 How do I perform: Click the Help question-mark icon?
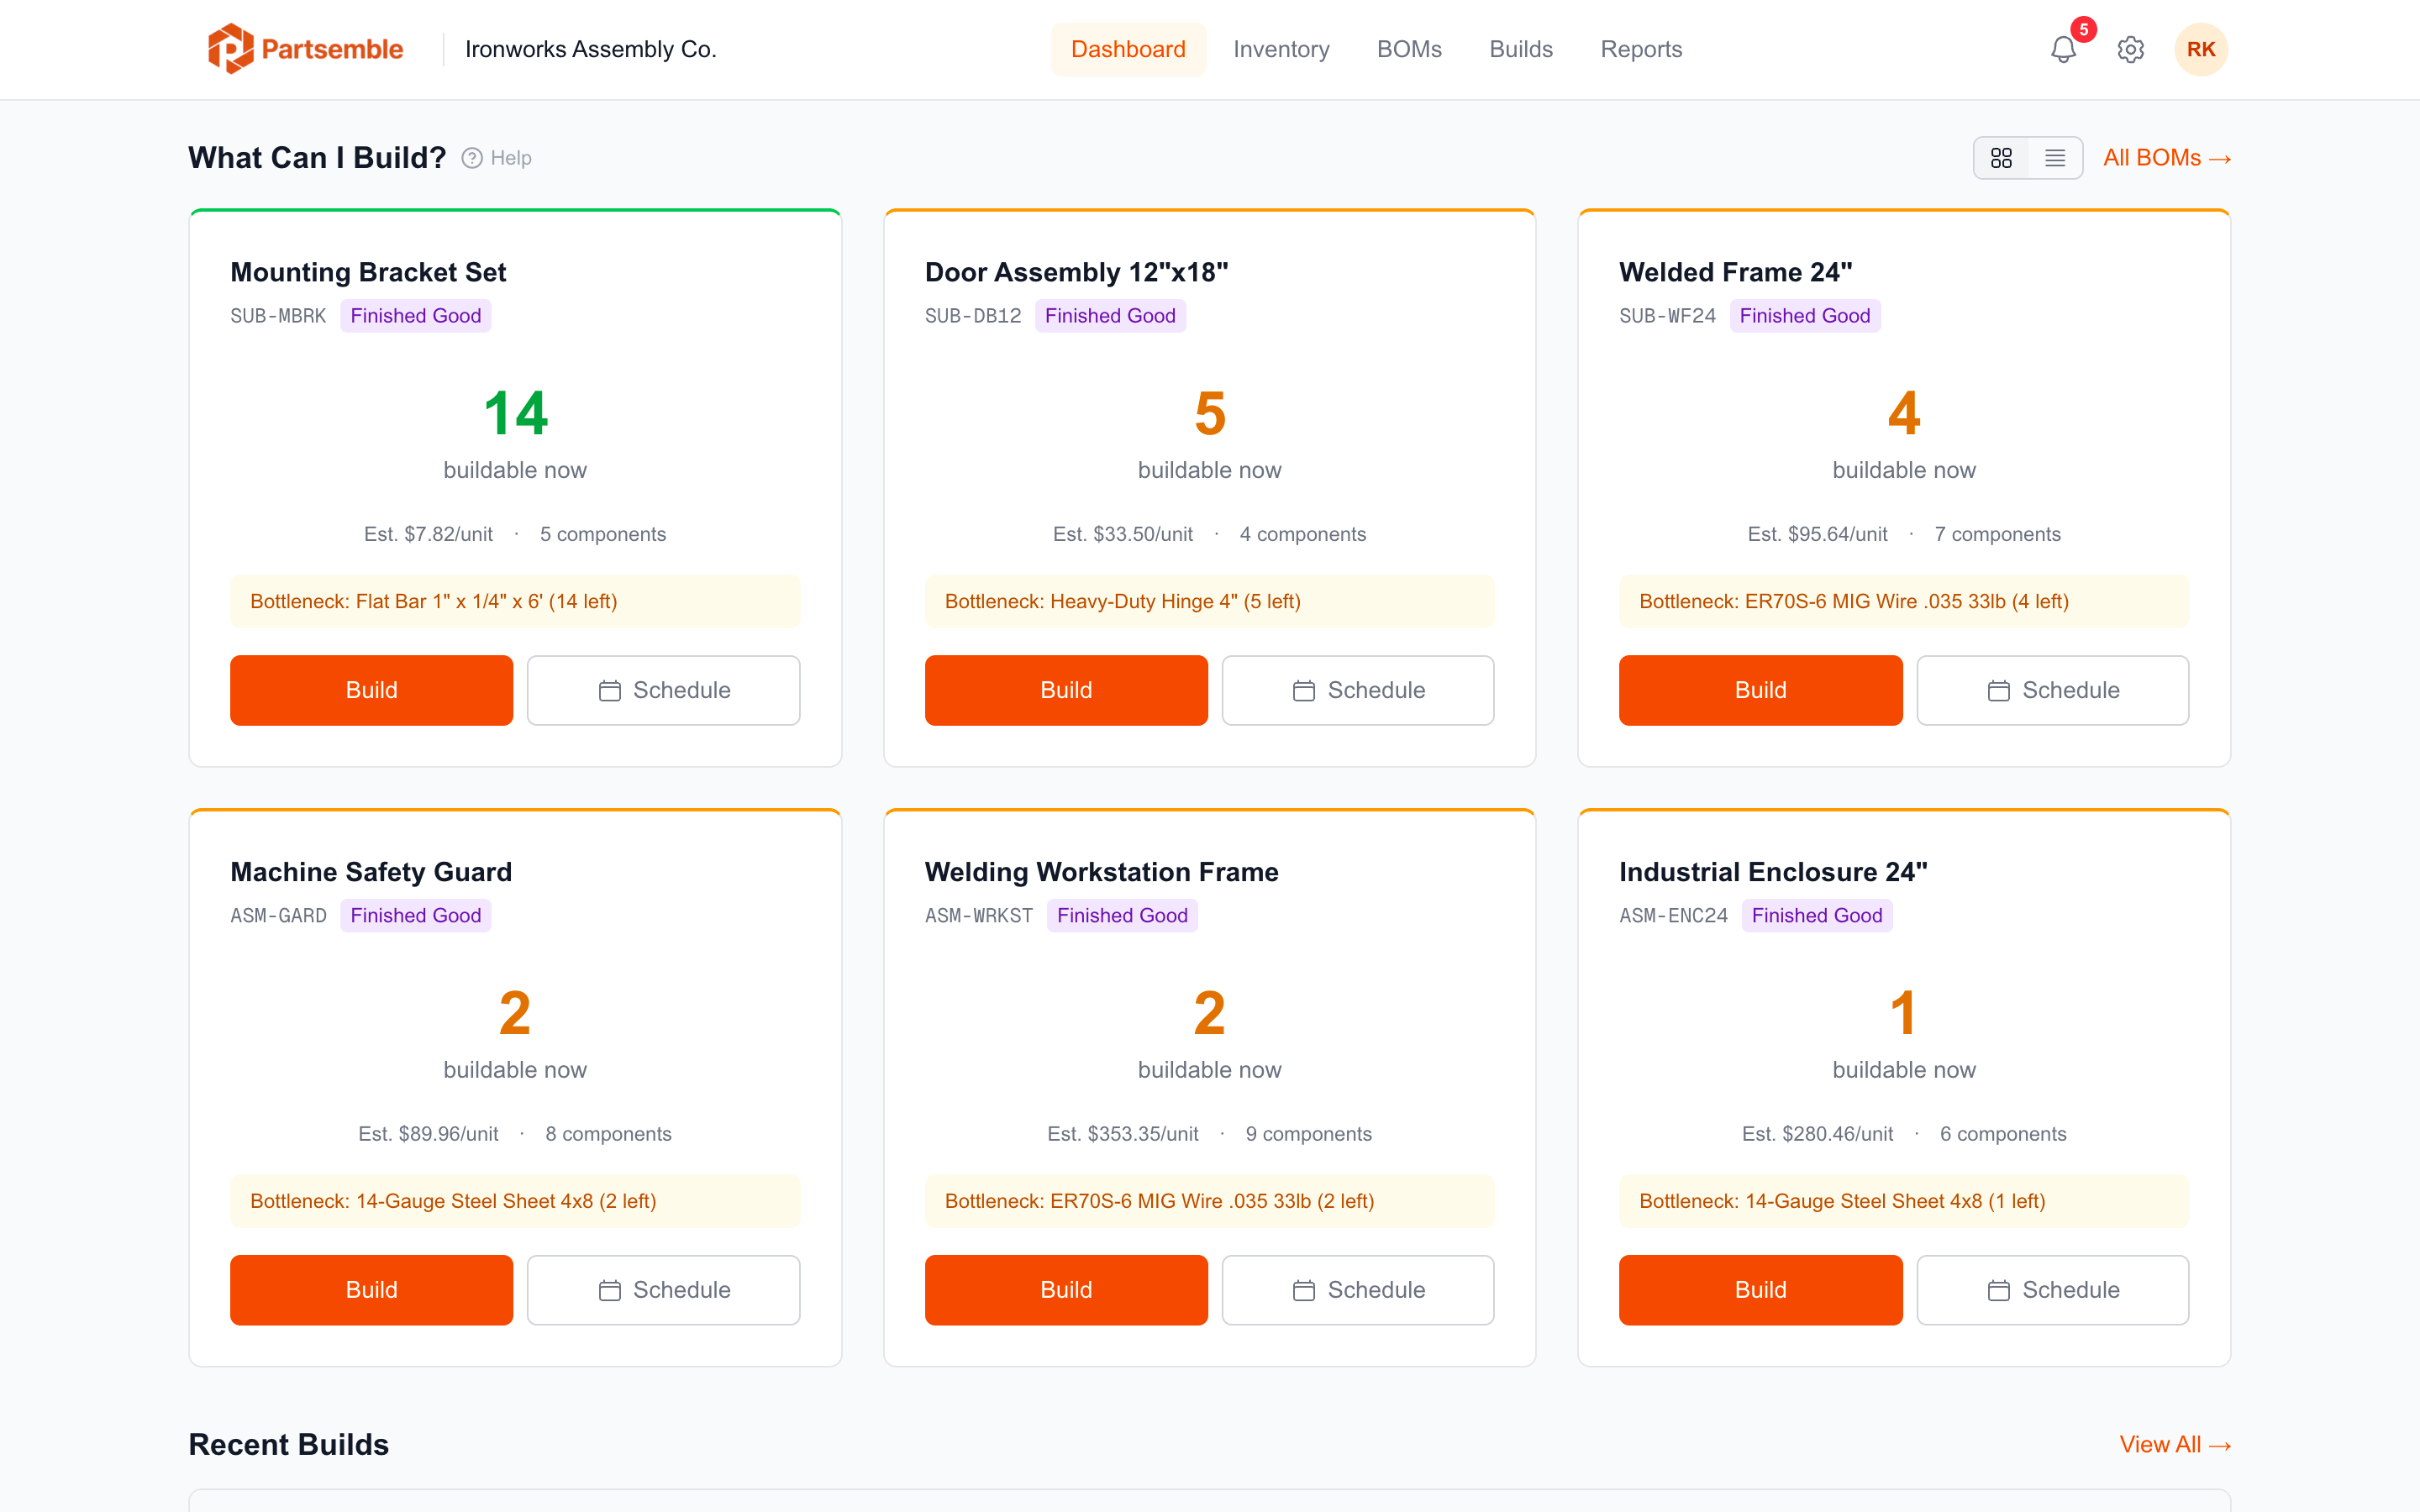472,158
